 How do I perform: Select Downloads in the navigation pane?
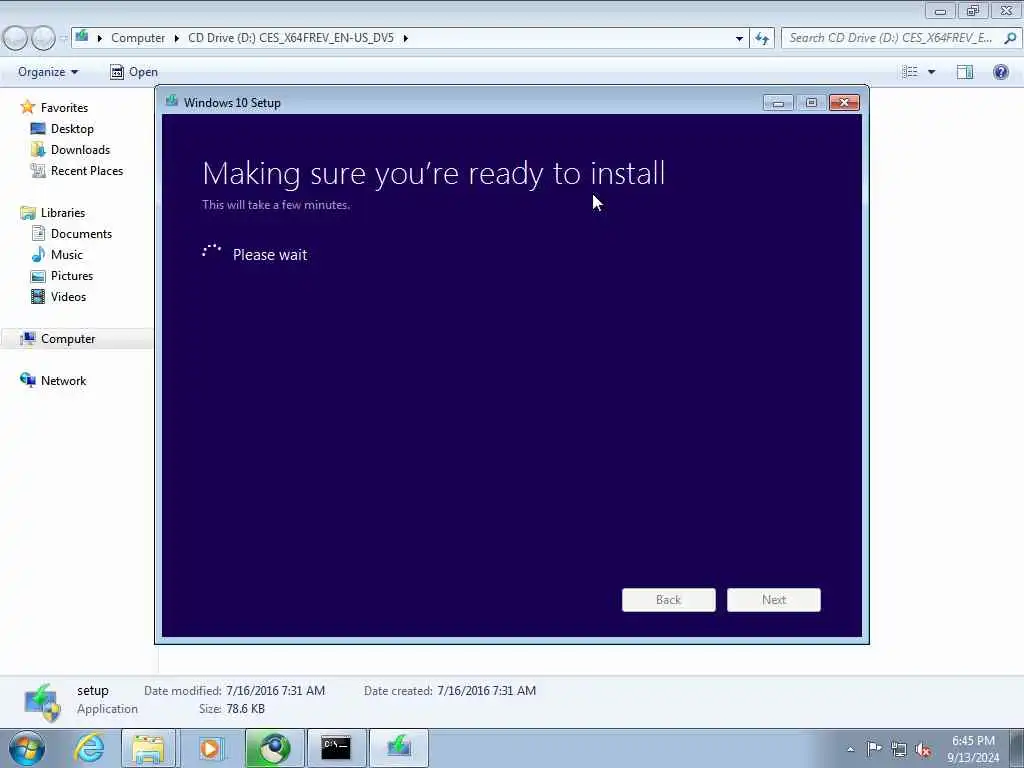click(x=80, y=150)
